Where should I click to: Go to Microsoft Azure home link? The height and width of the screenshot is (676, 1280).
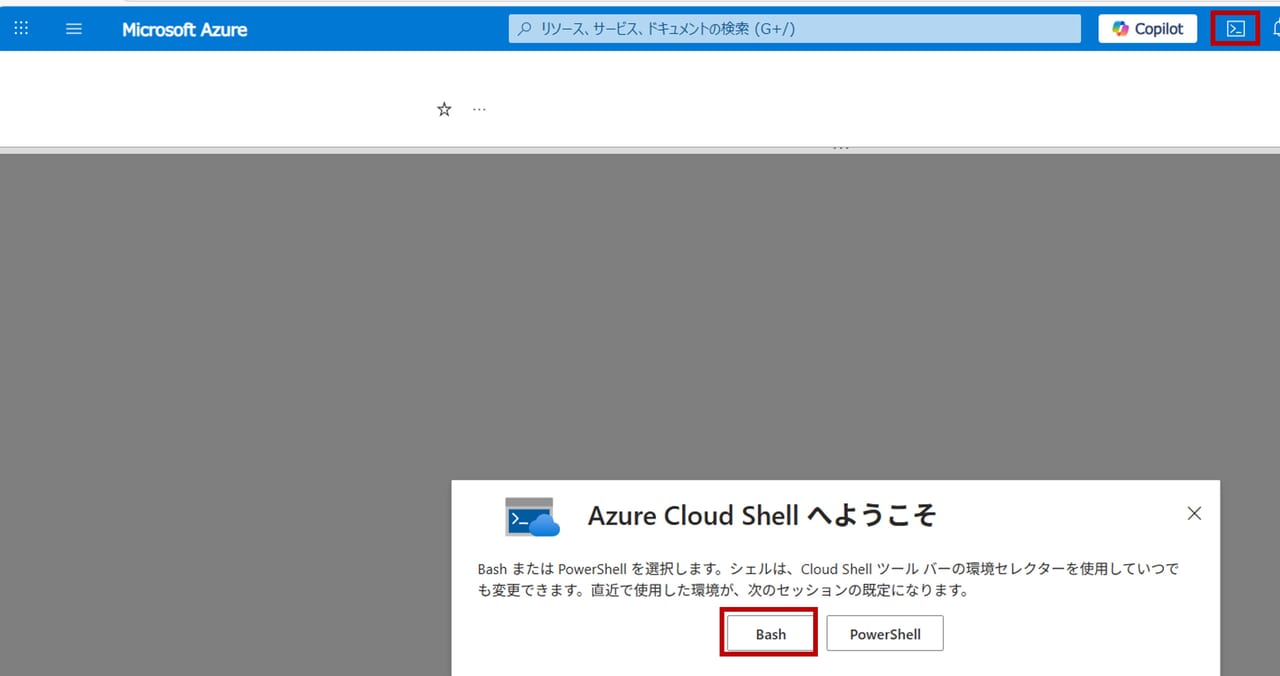point(184,29)
